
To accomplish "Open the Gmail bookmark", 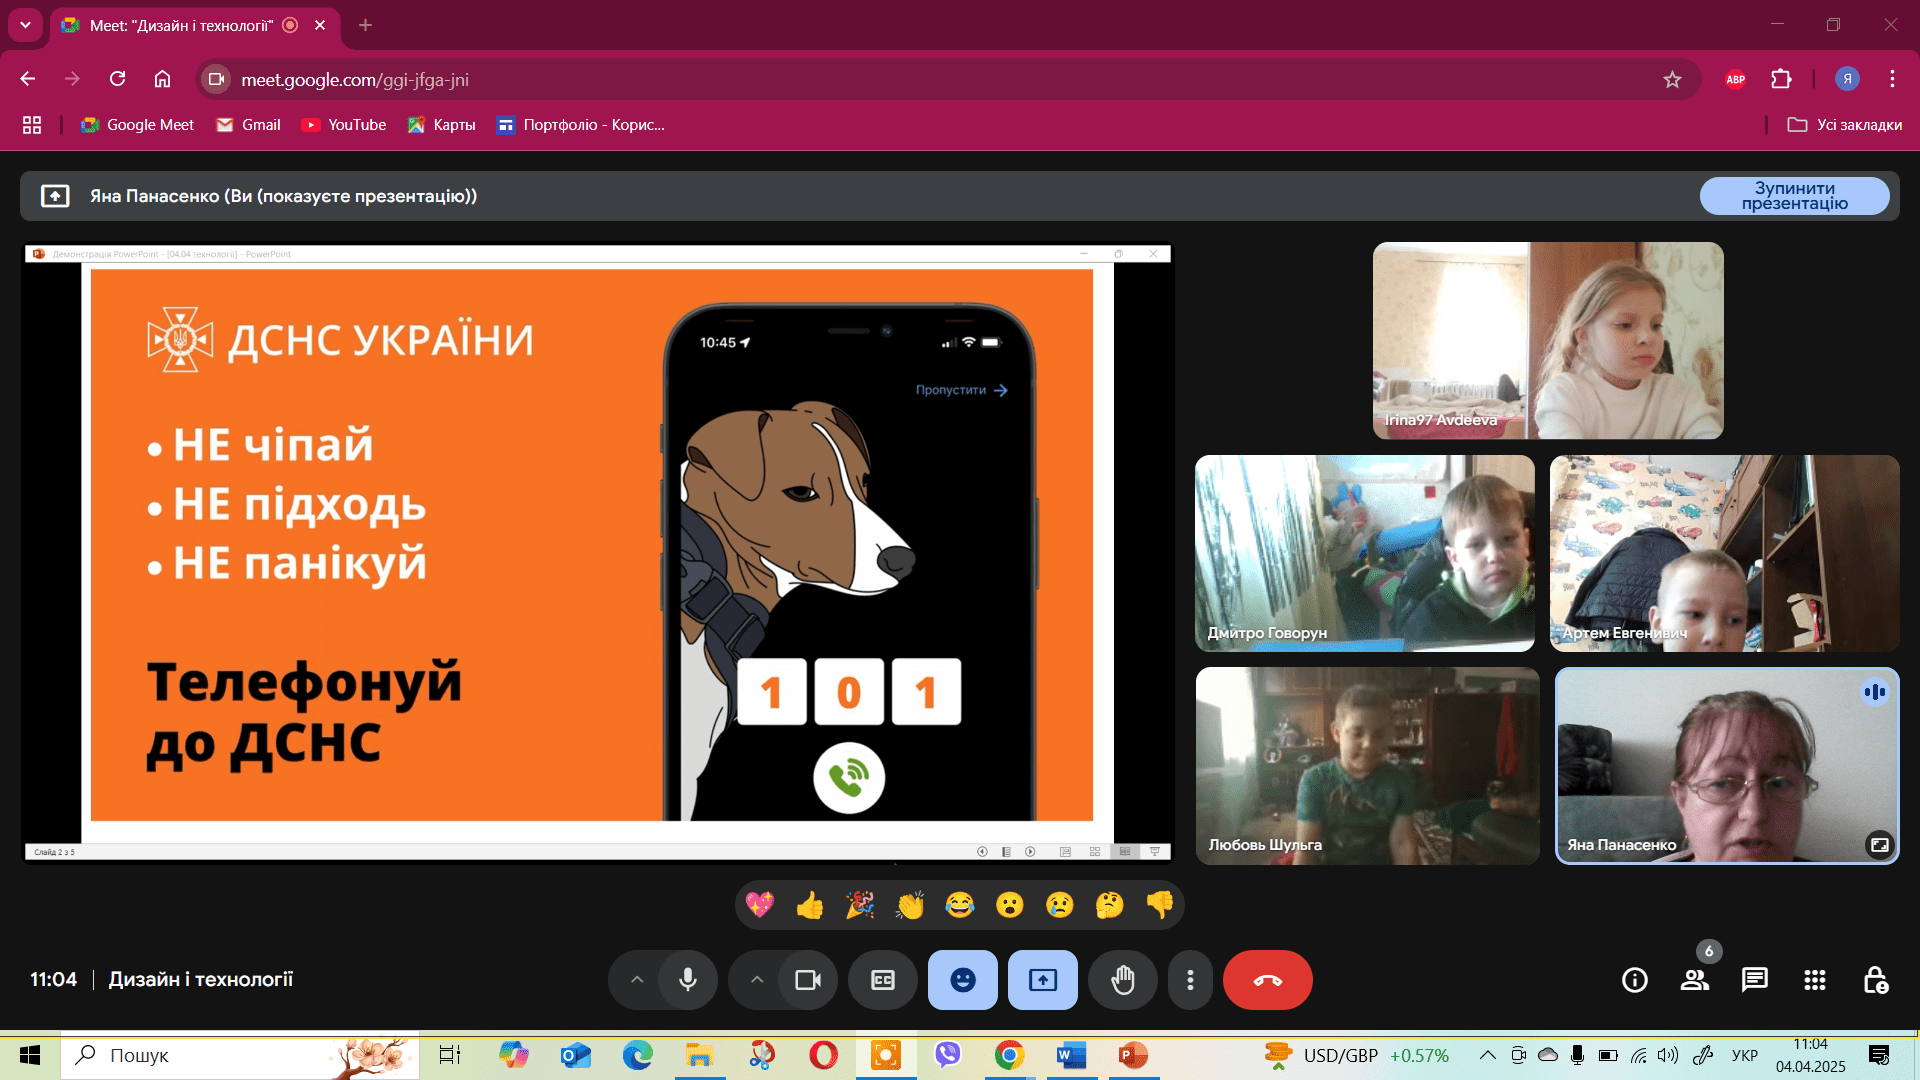I will tap(249, 125).
